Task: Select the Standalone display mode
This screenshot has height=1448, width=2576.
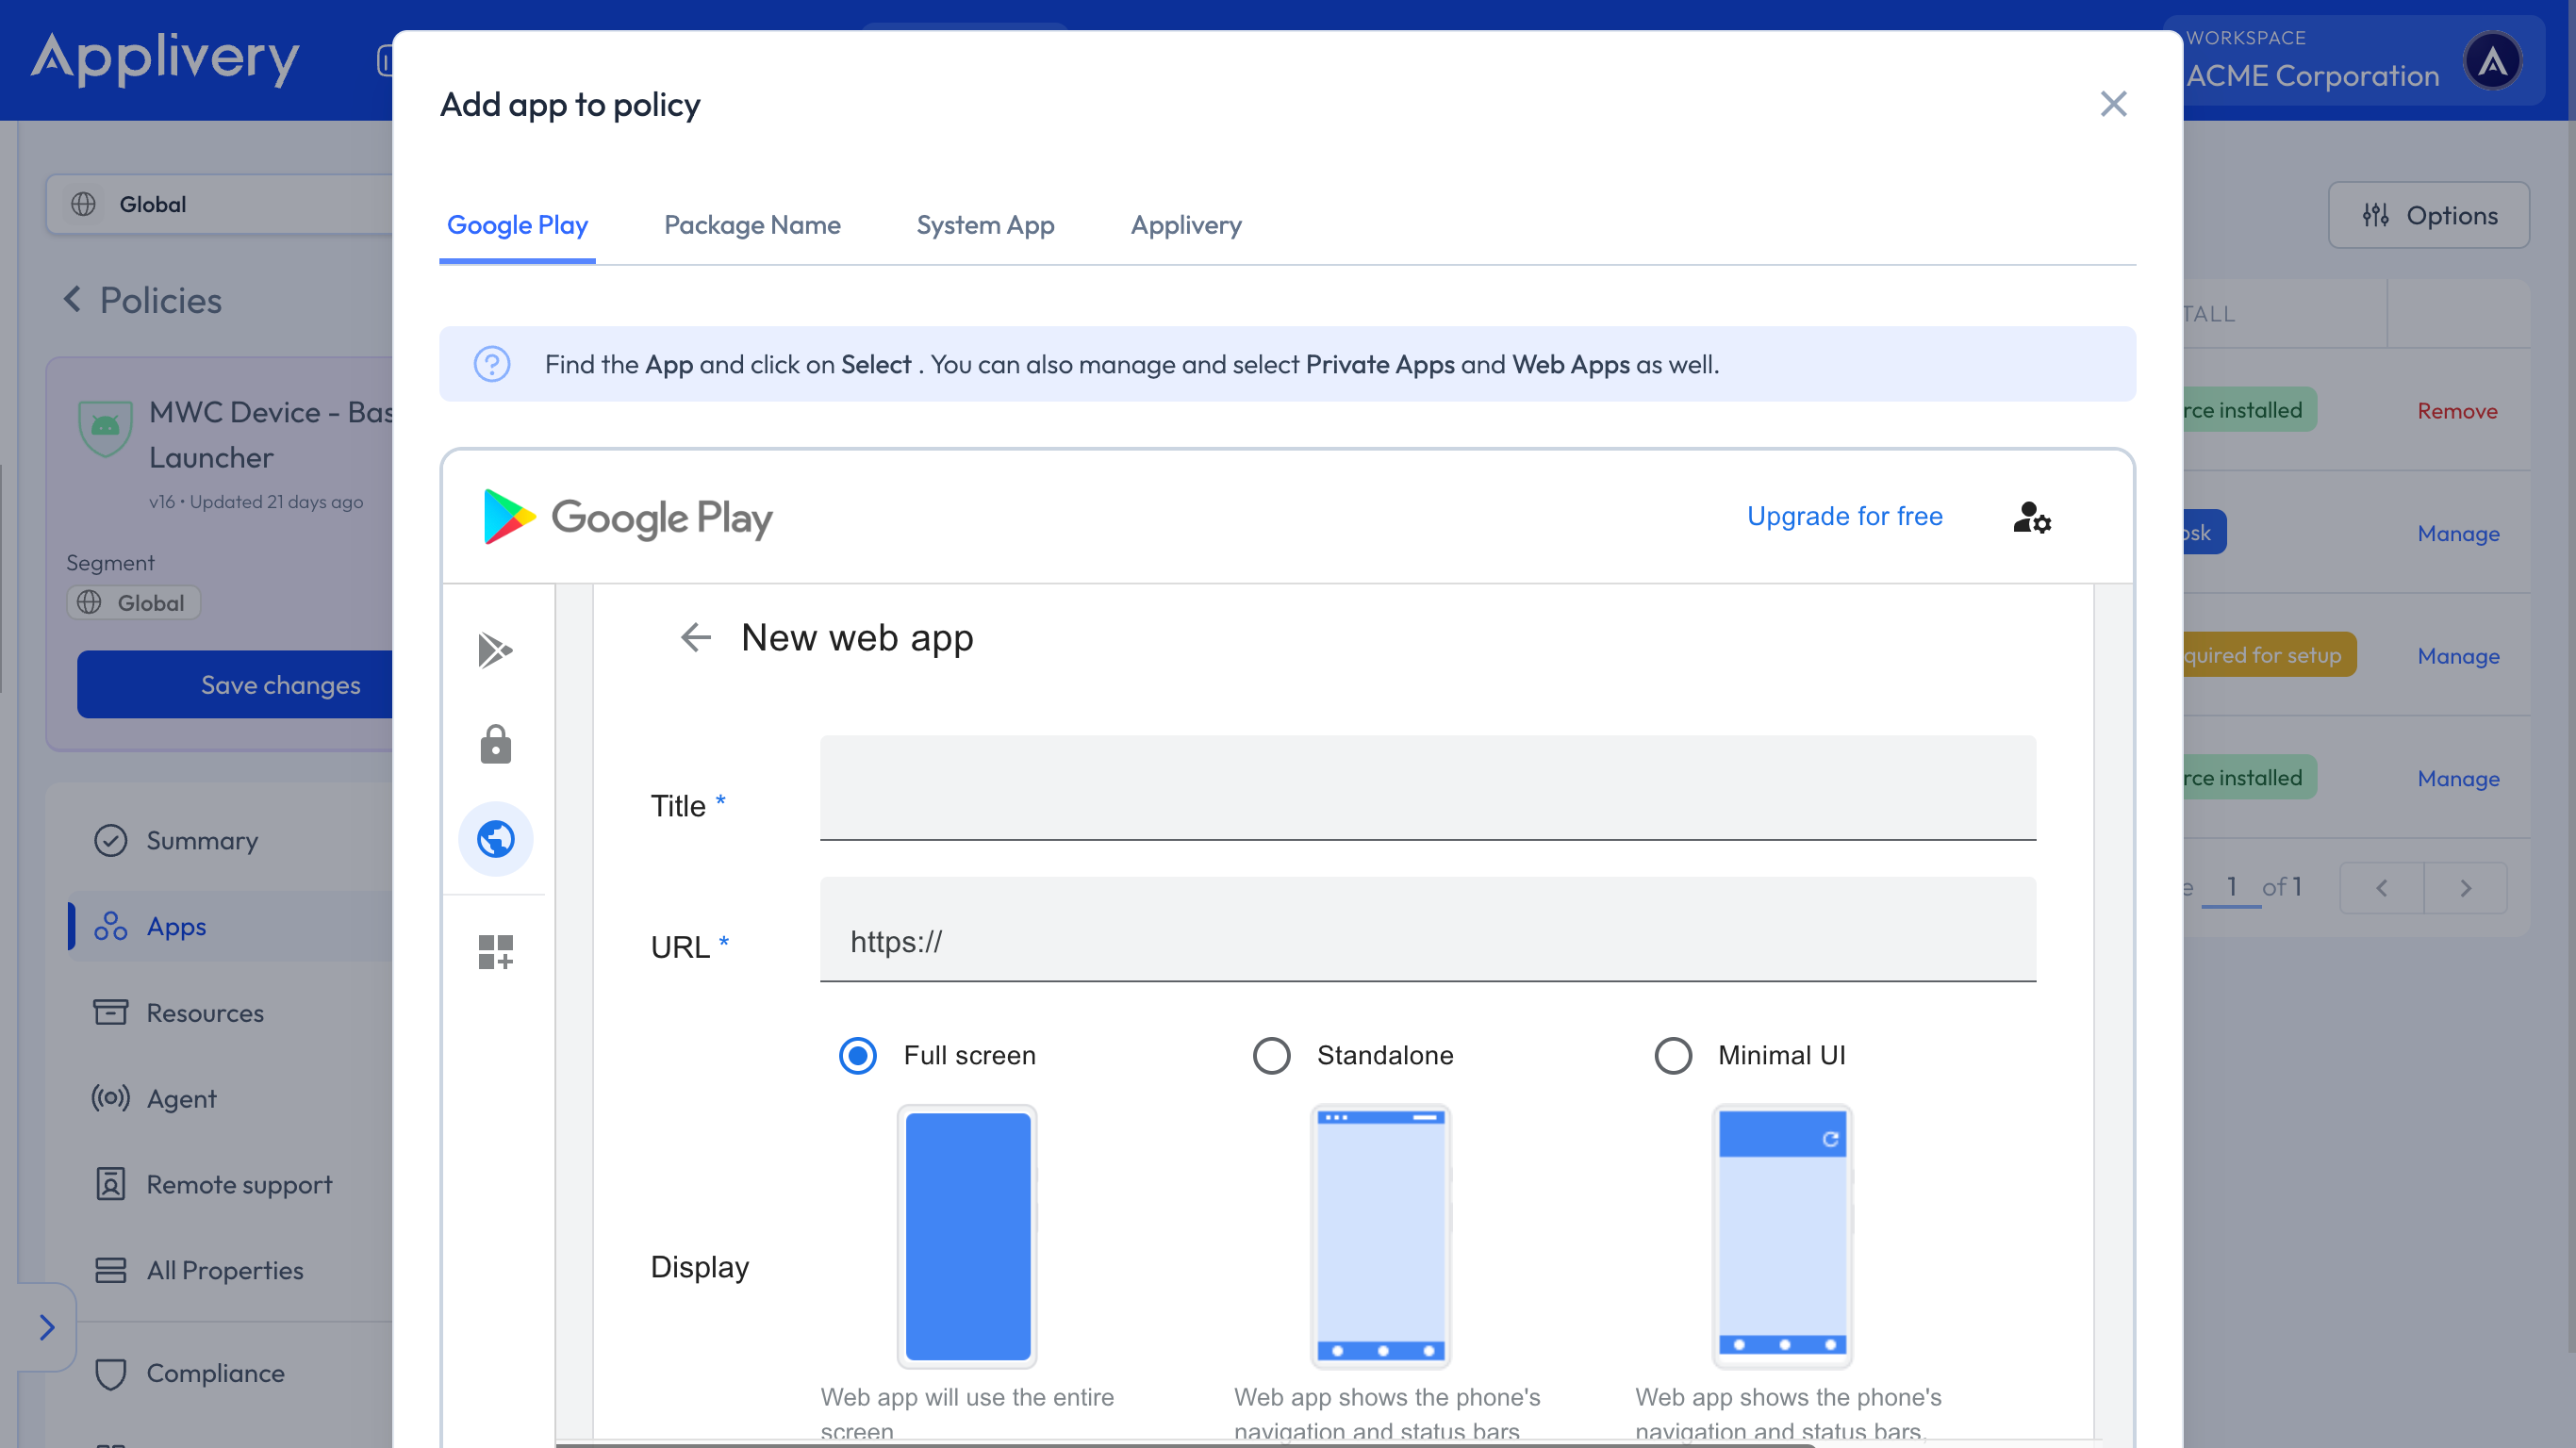Action: click(1271, 1055)
